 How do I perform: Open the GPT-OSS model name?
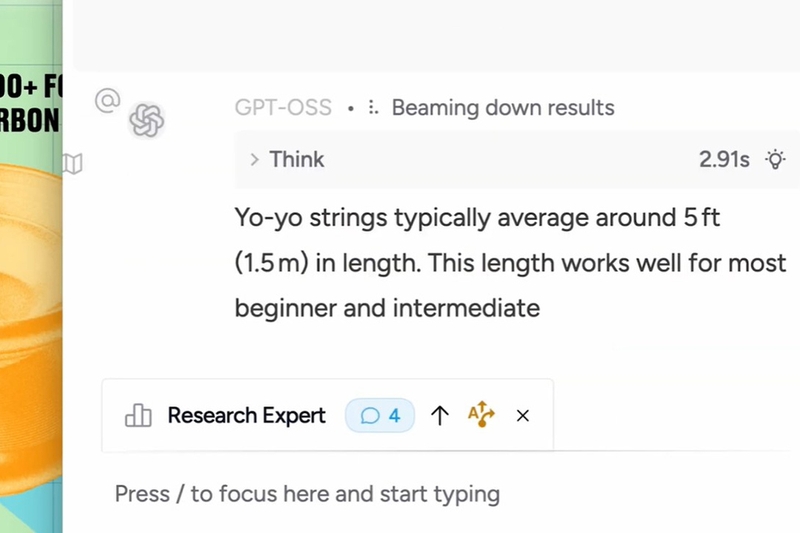(283, 108)
